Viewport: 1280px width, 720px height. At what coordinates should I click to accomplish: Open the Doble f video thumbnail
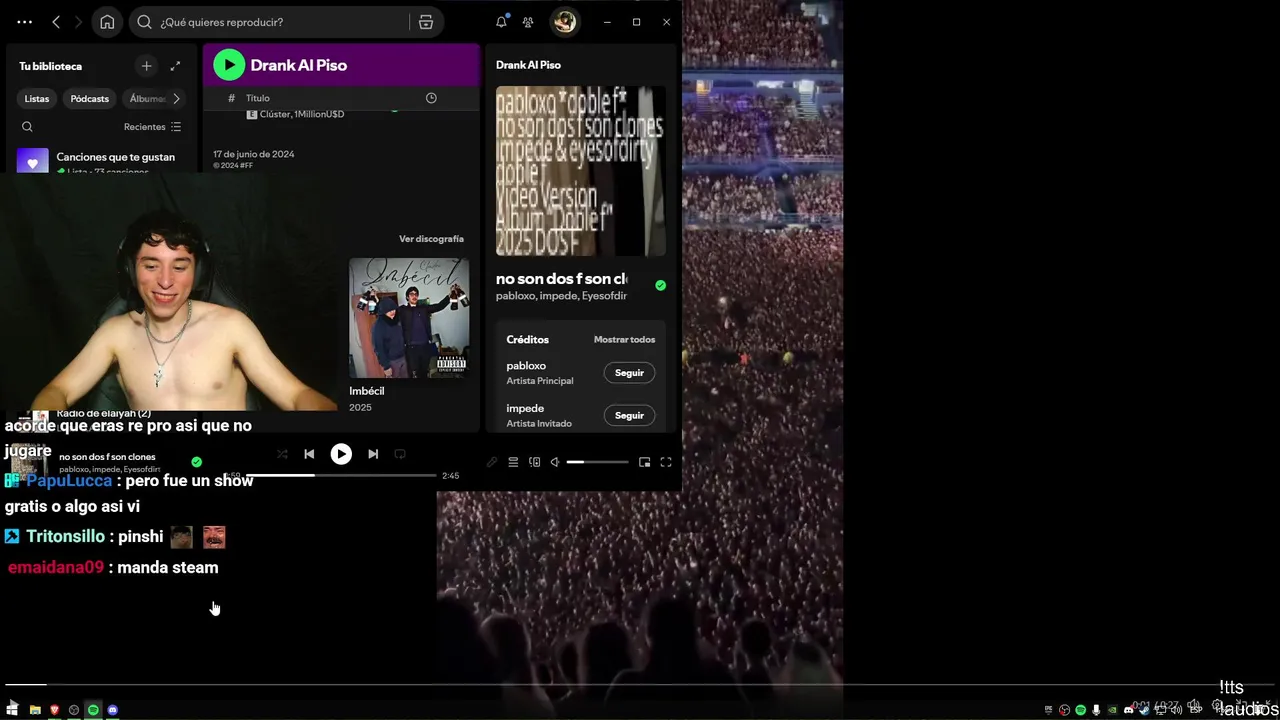(581, 171)
